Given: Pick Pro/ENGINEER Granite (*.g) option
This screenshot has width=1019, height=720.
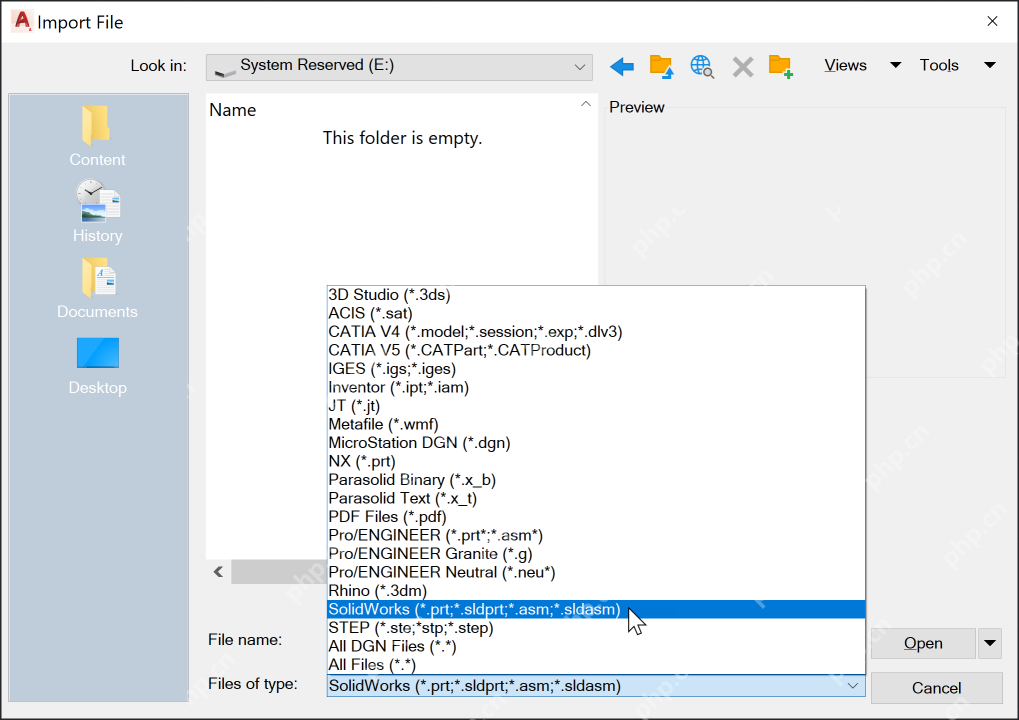Looking at the screenshot, I should click(x=596, y=554).
